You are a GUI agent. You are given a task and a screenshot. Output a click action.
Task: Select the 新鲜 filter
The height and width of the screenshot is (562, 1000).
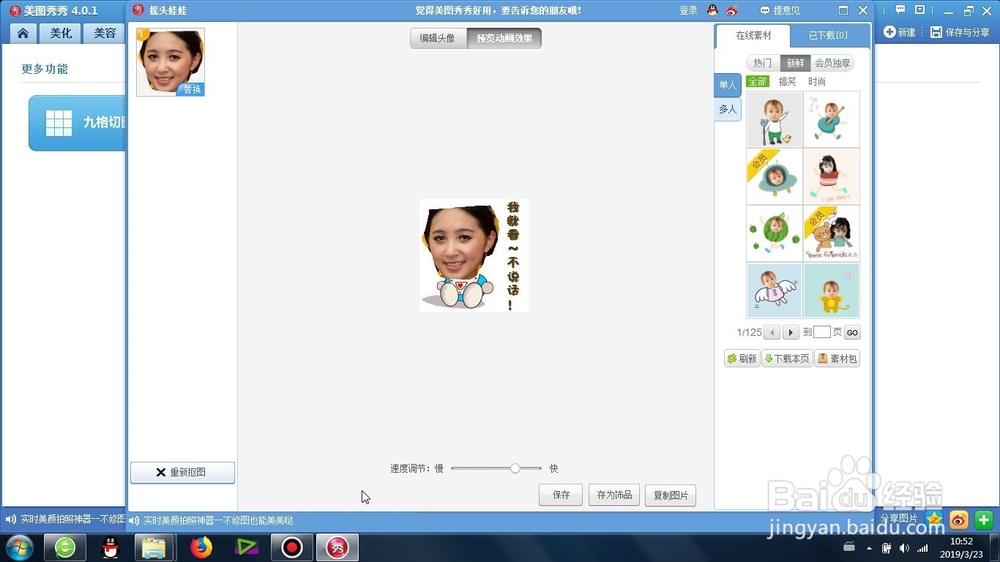click(x=795, y=63)
